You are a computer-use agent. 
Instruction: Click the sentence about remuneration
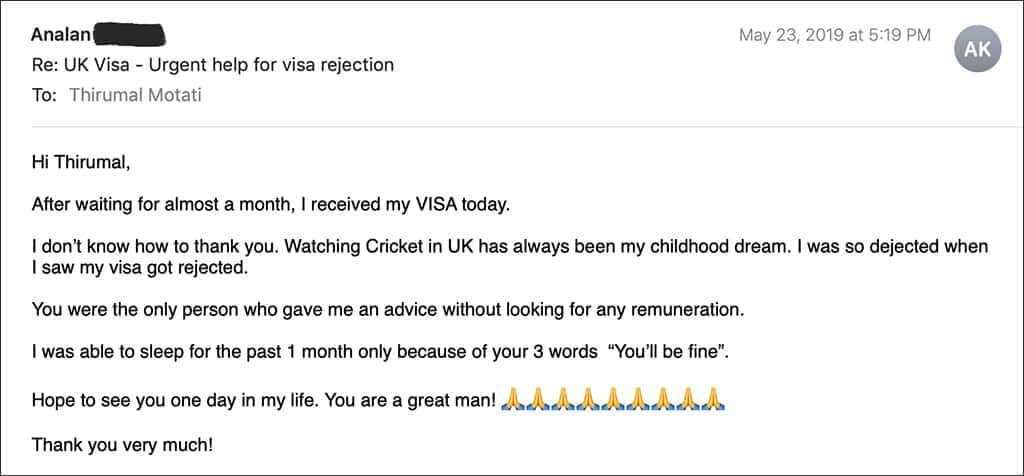tap(388, 311)
